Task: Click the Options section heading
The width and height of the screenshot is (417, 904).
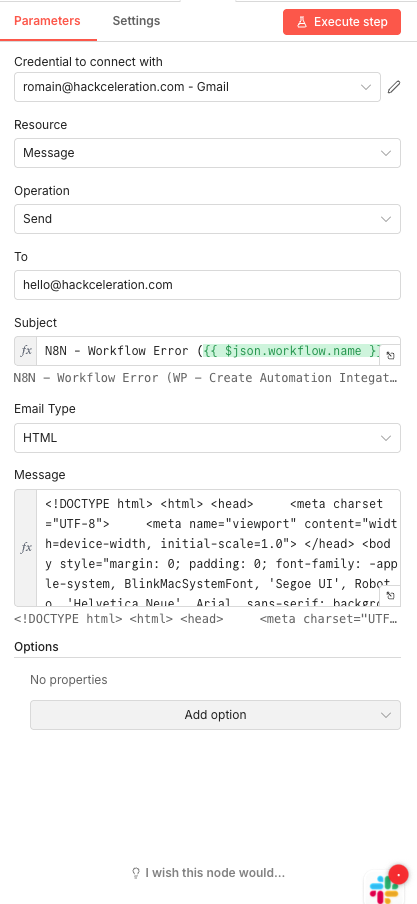Action: pyautogui.click(x=36, y=647)
